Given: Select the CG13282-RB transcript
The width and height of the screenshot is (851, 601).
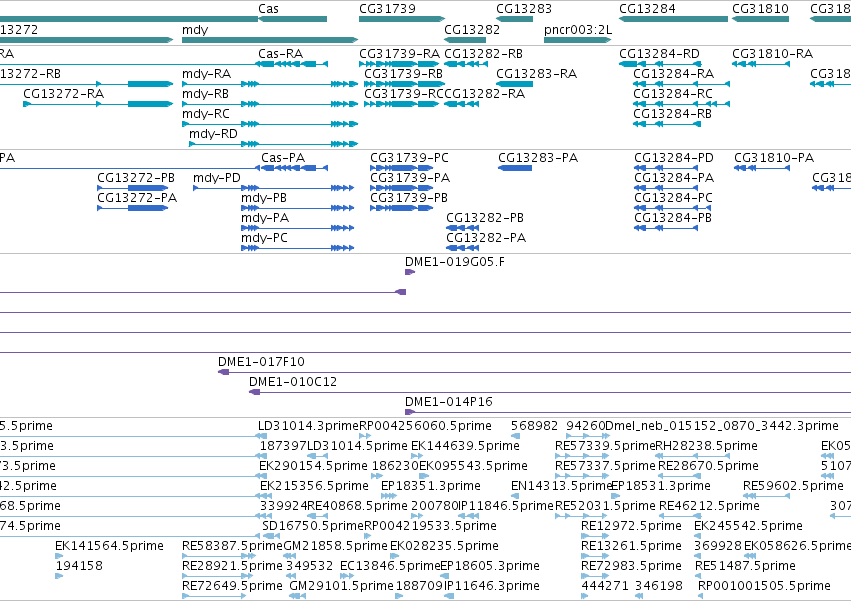Looking at the screenshot, I should click(466, 64).
